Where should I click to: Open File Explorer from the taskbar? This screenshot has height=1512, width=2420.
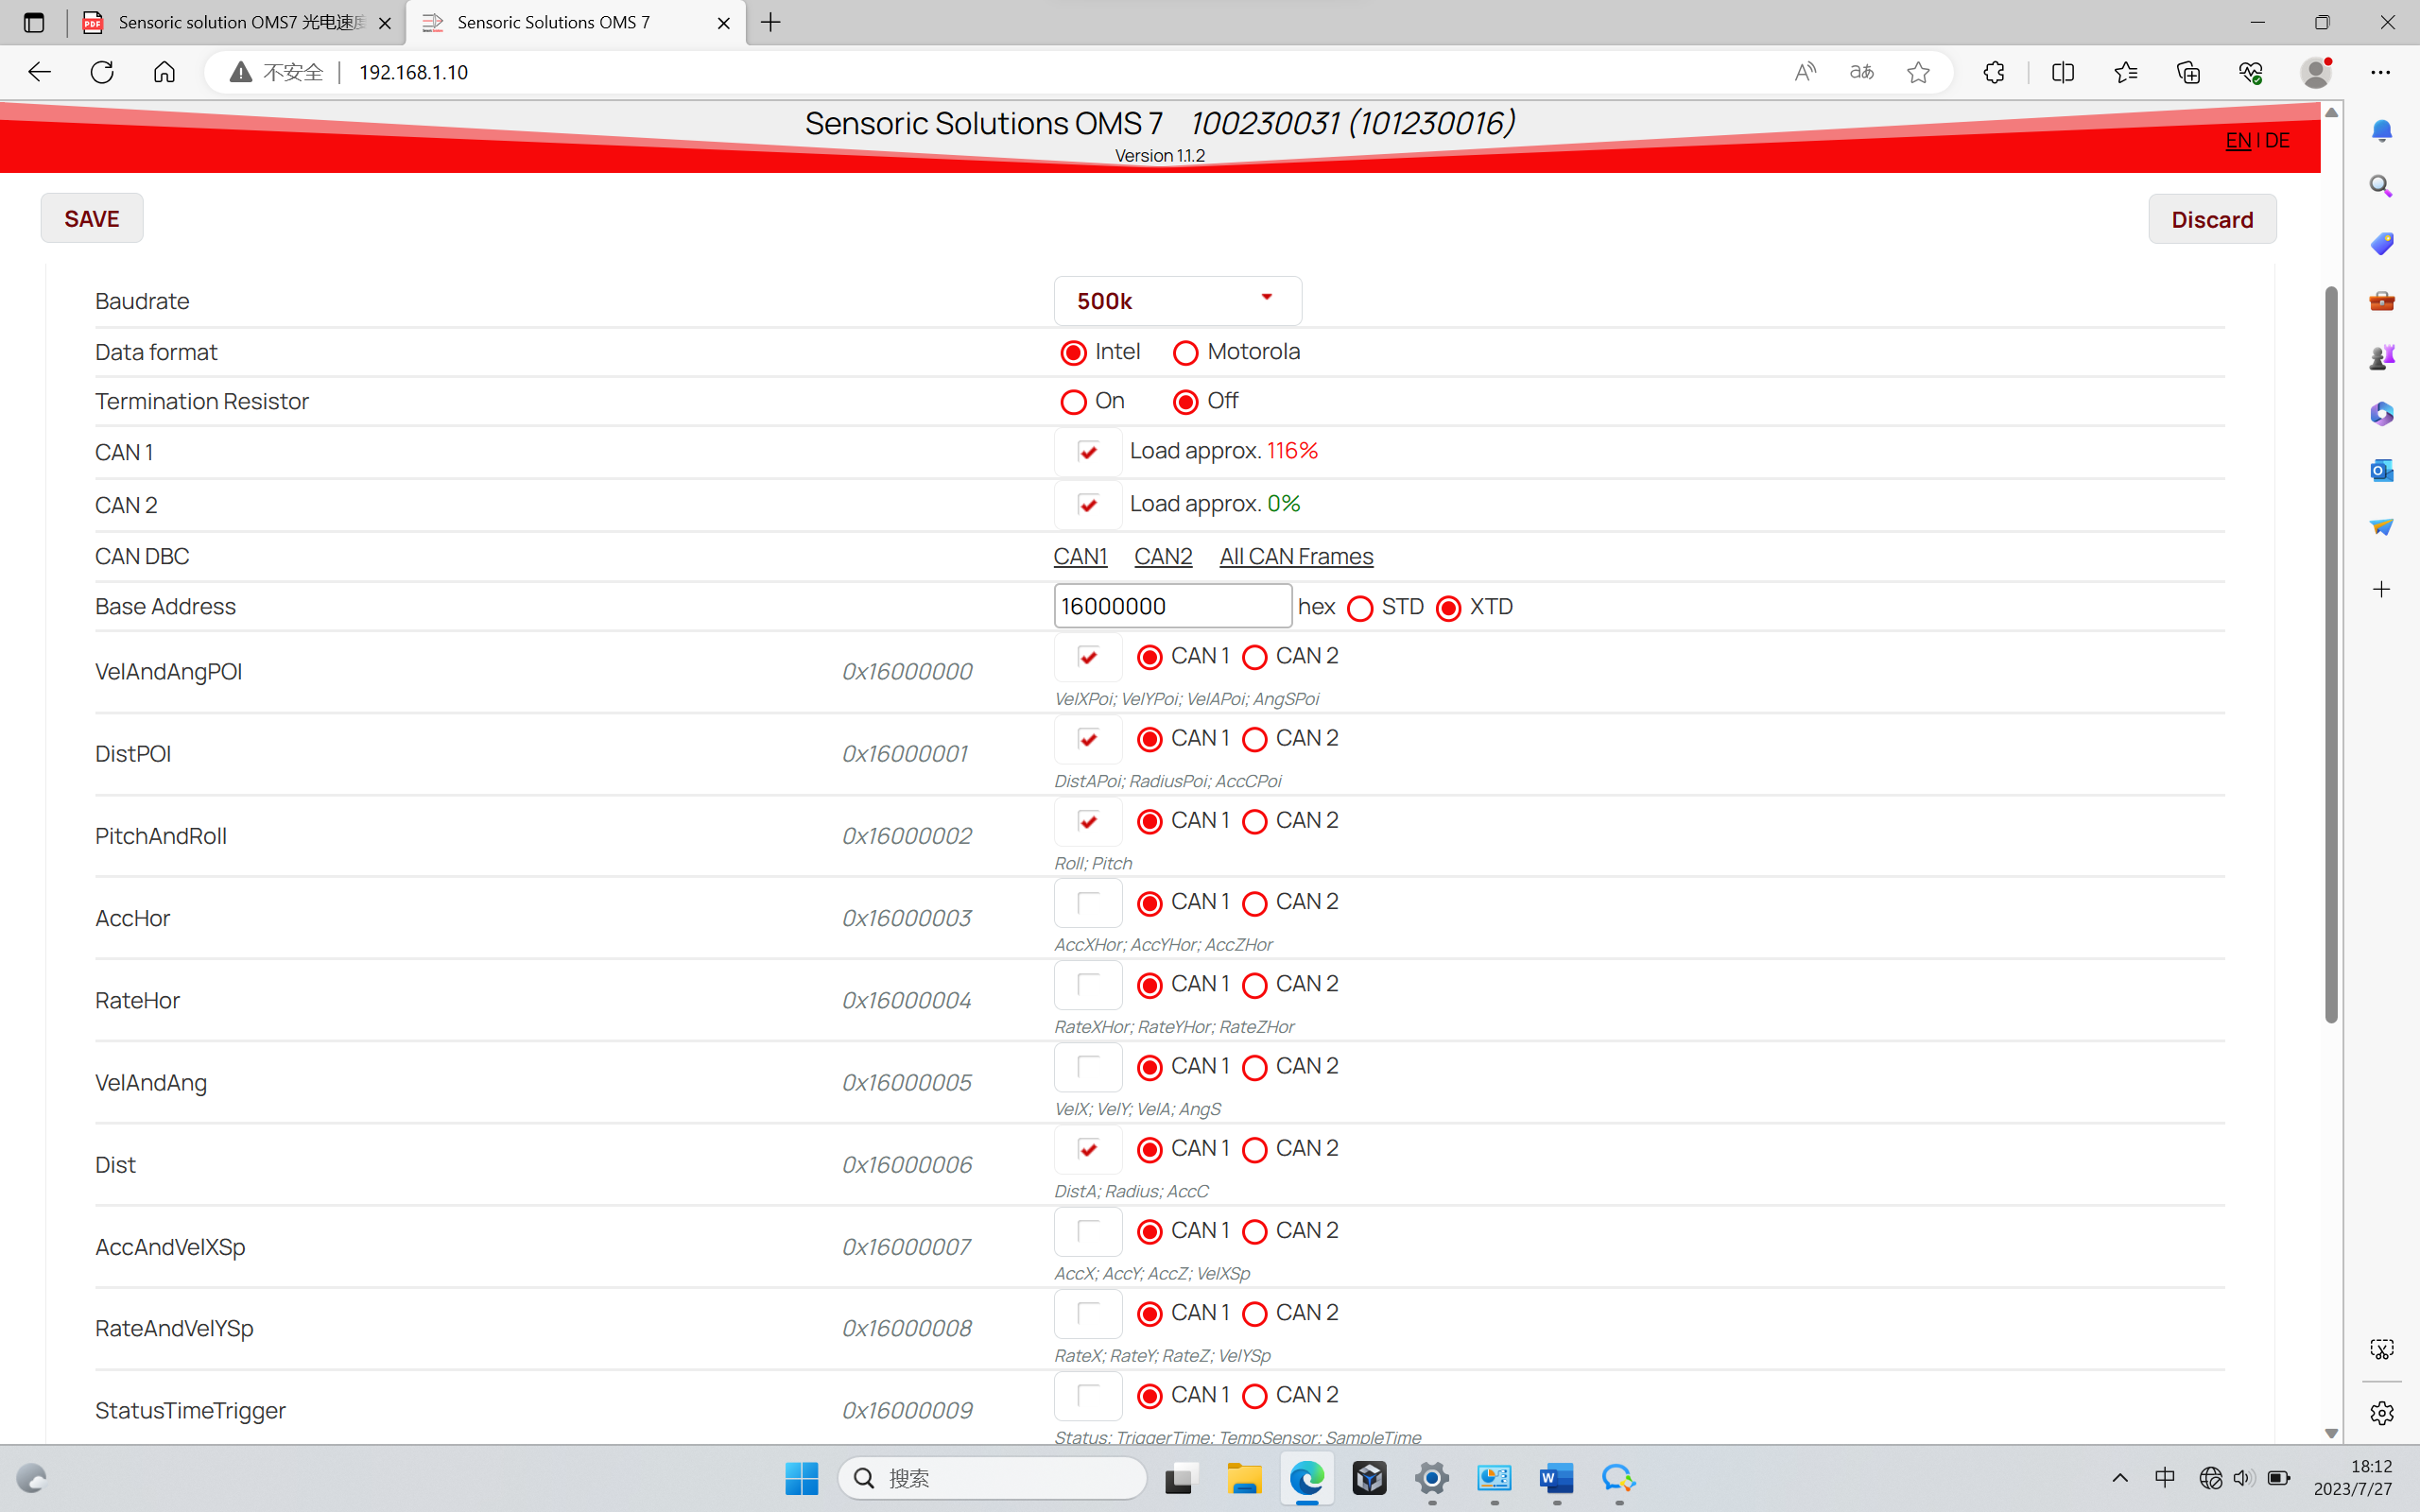tap(1244, 1478)
